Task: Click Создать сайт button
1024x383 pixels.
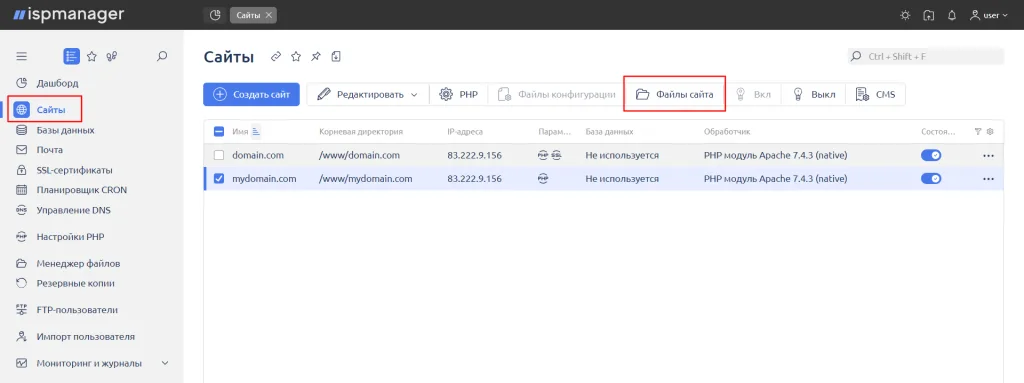Action: tap(251, 94)
